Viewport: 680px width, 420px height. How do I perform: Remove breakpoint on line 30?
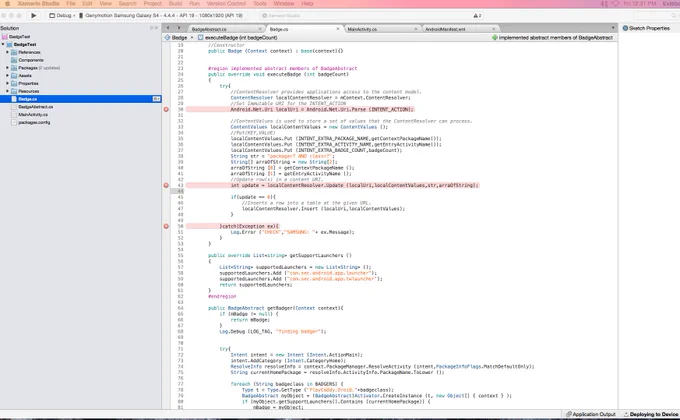click(x=166, y=109)
